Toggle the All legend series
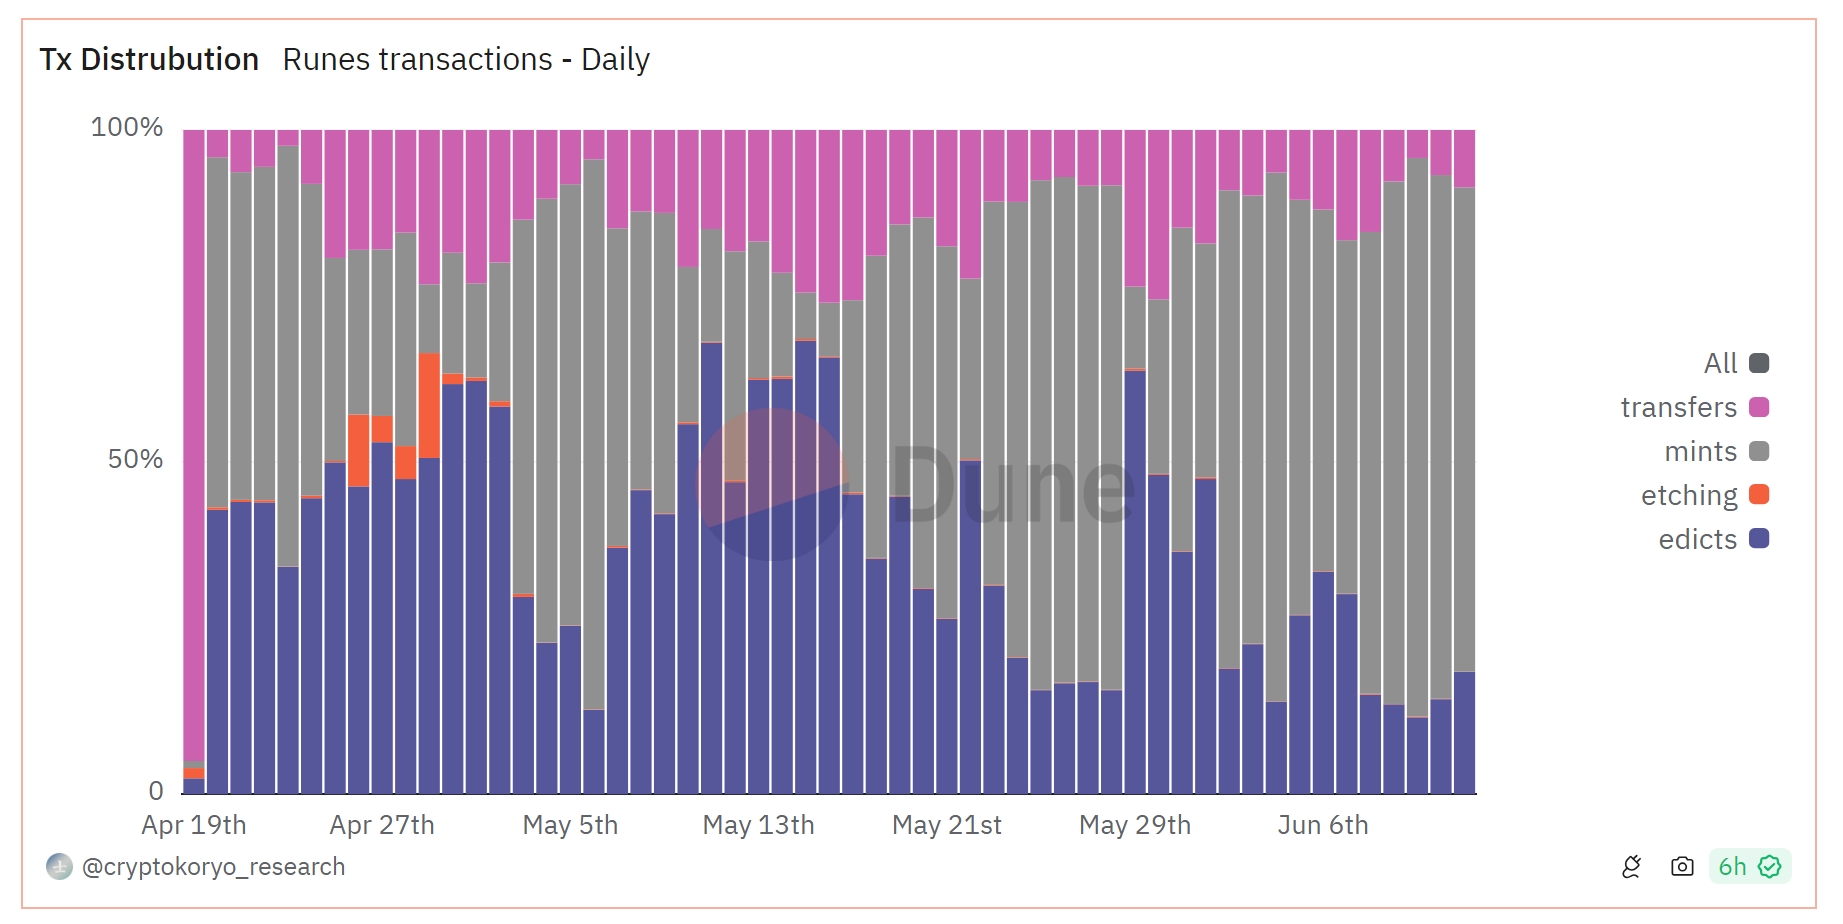This screenshot has height=924, width=1843. (1736, 363)
